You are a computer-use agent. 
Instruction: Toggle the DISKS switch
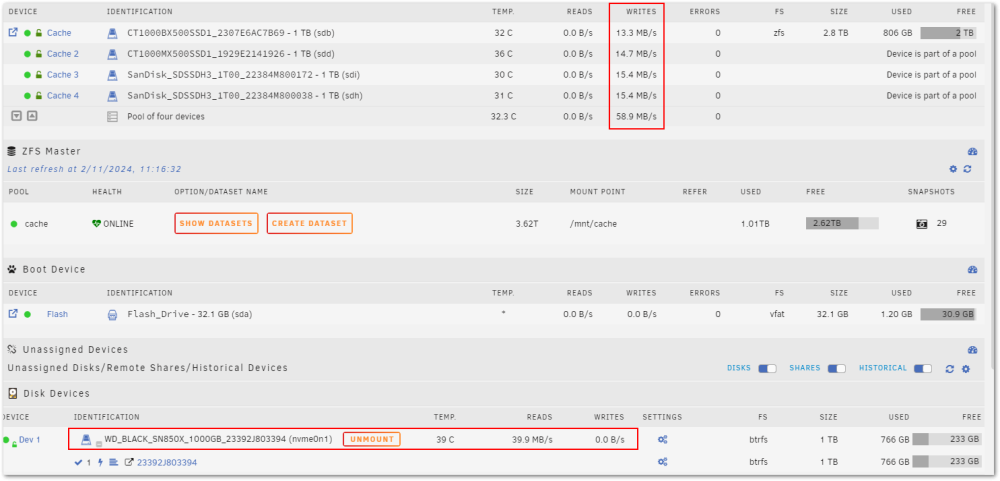pyautogui.click(x=767, y=369)
